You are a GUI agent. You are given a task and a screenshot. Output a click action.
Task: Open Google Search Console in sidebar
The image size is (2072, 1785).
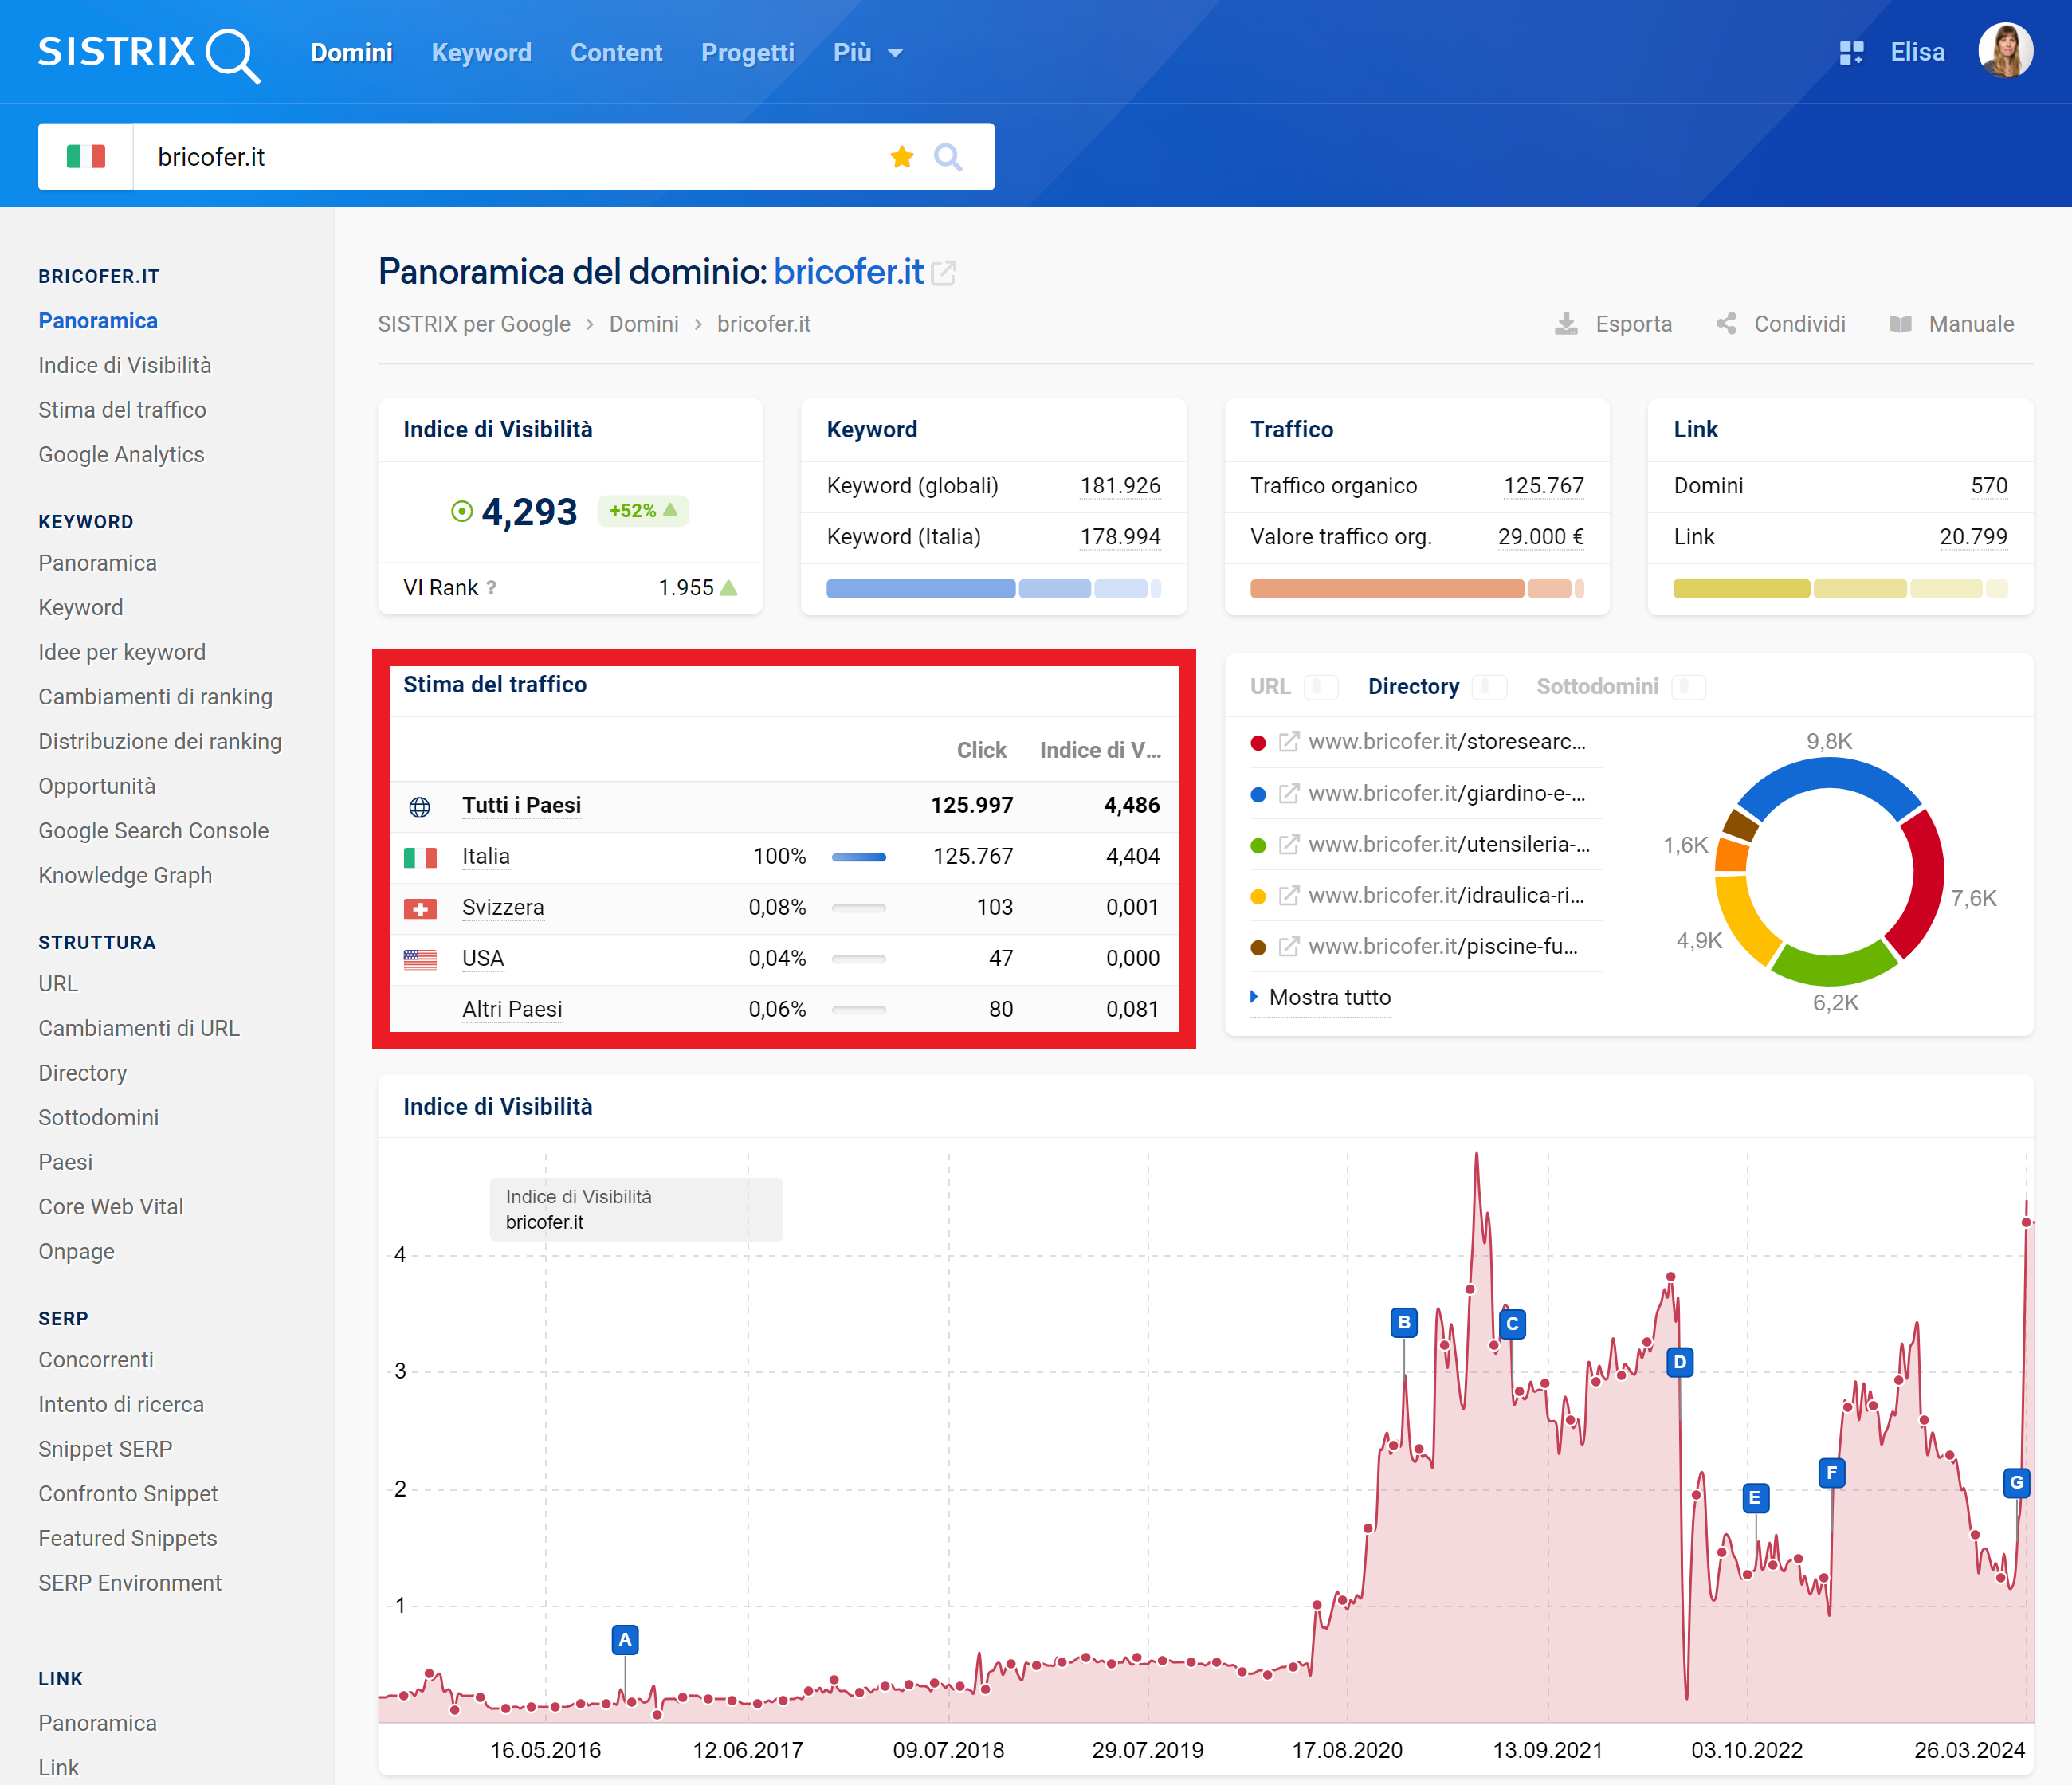point(153,831)
